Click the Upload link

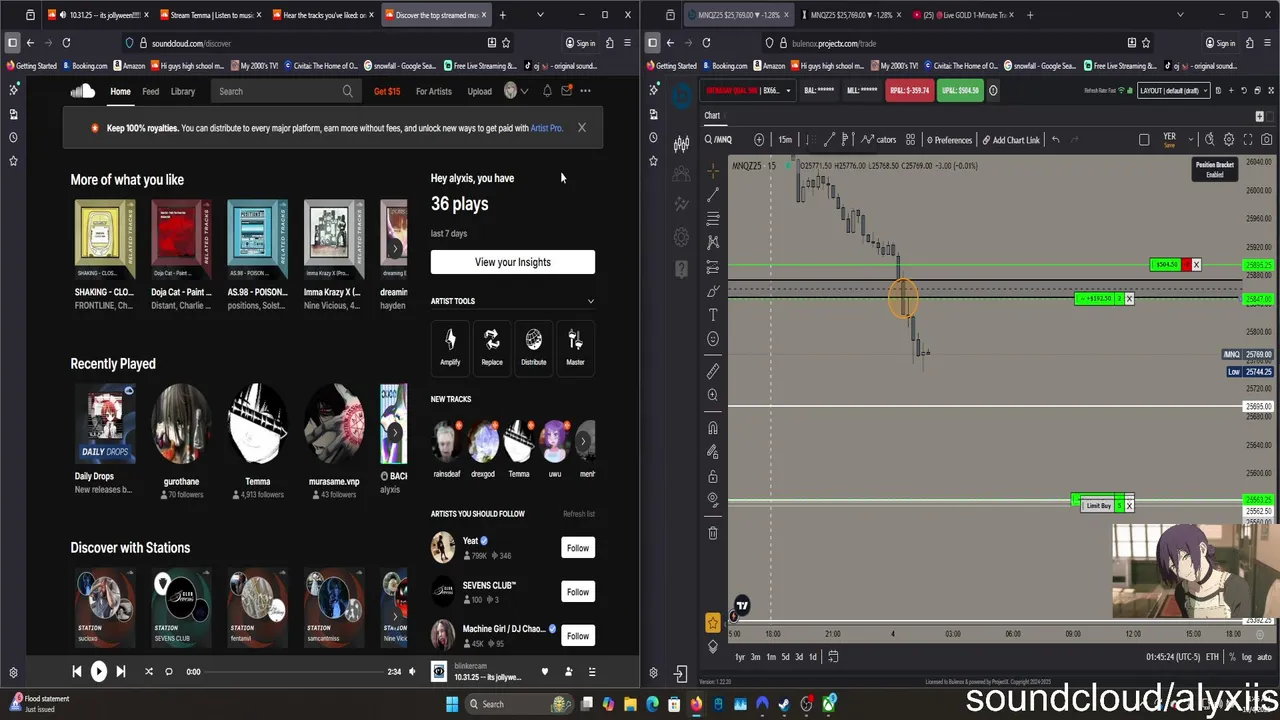479,91
